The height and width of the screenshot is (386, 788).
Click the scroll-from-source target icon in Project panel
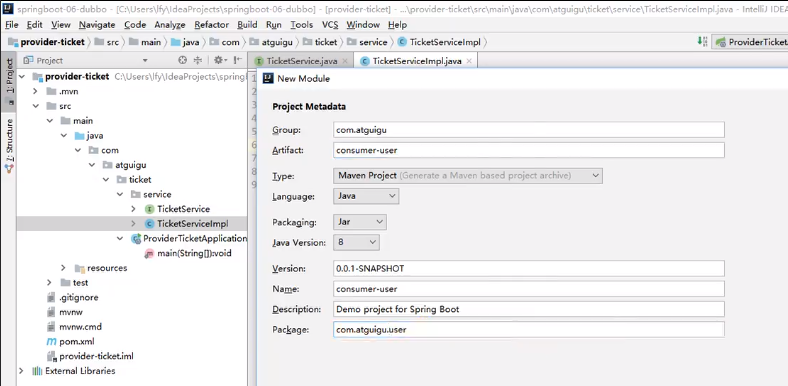tap(182, 60)
